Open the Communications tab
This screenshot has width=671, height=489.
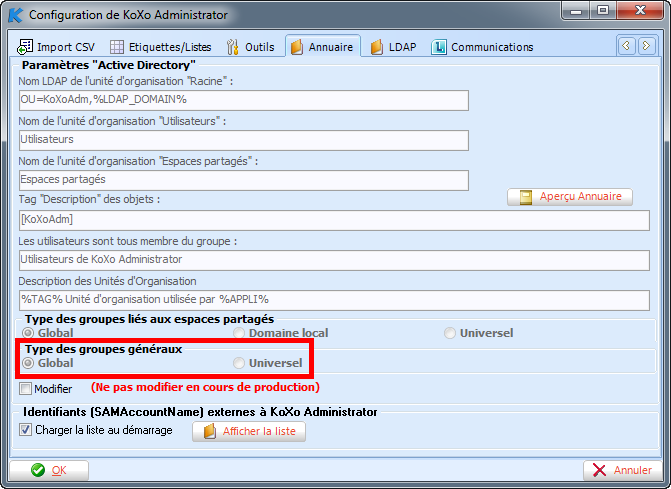coord(482,47)
